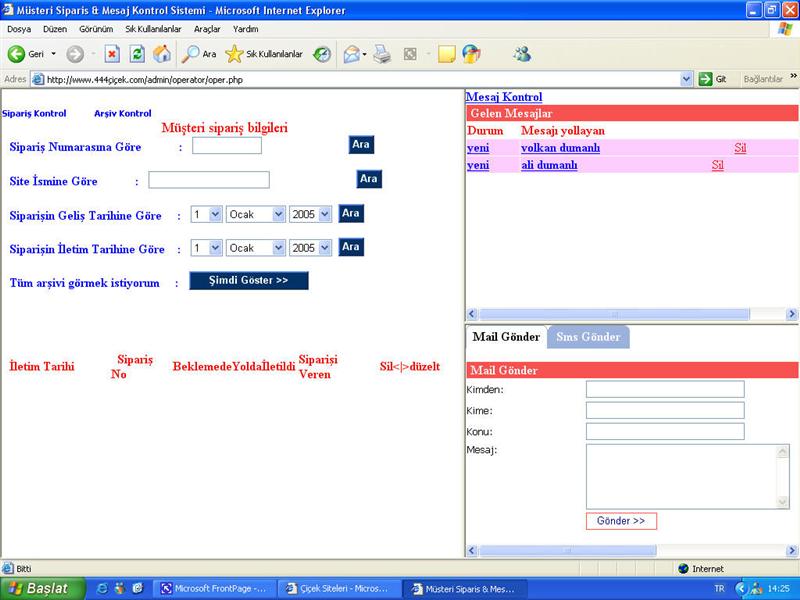Viewport: 800px width, 600px height.
Task: Switch to Microsoft FrontPage taskbar window
Action: pos(215,588)
